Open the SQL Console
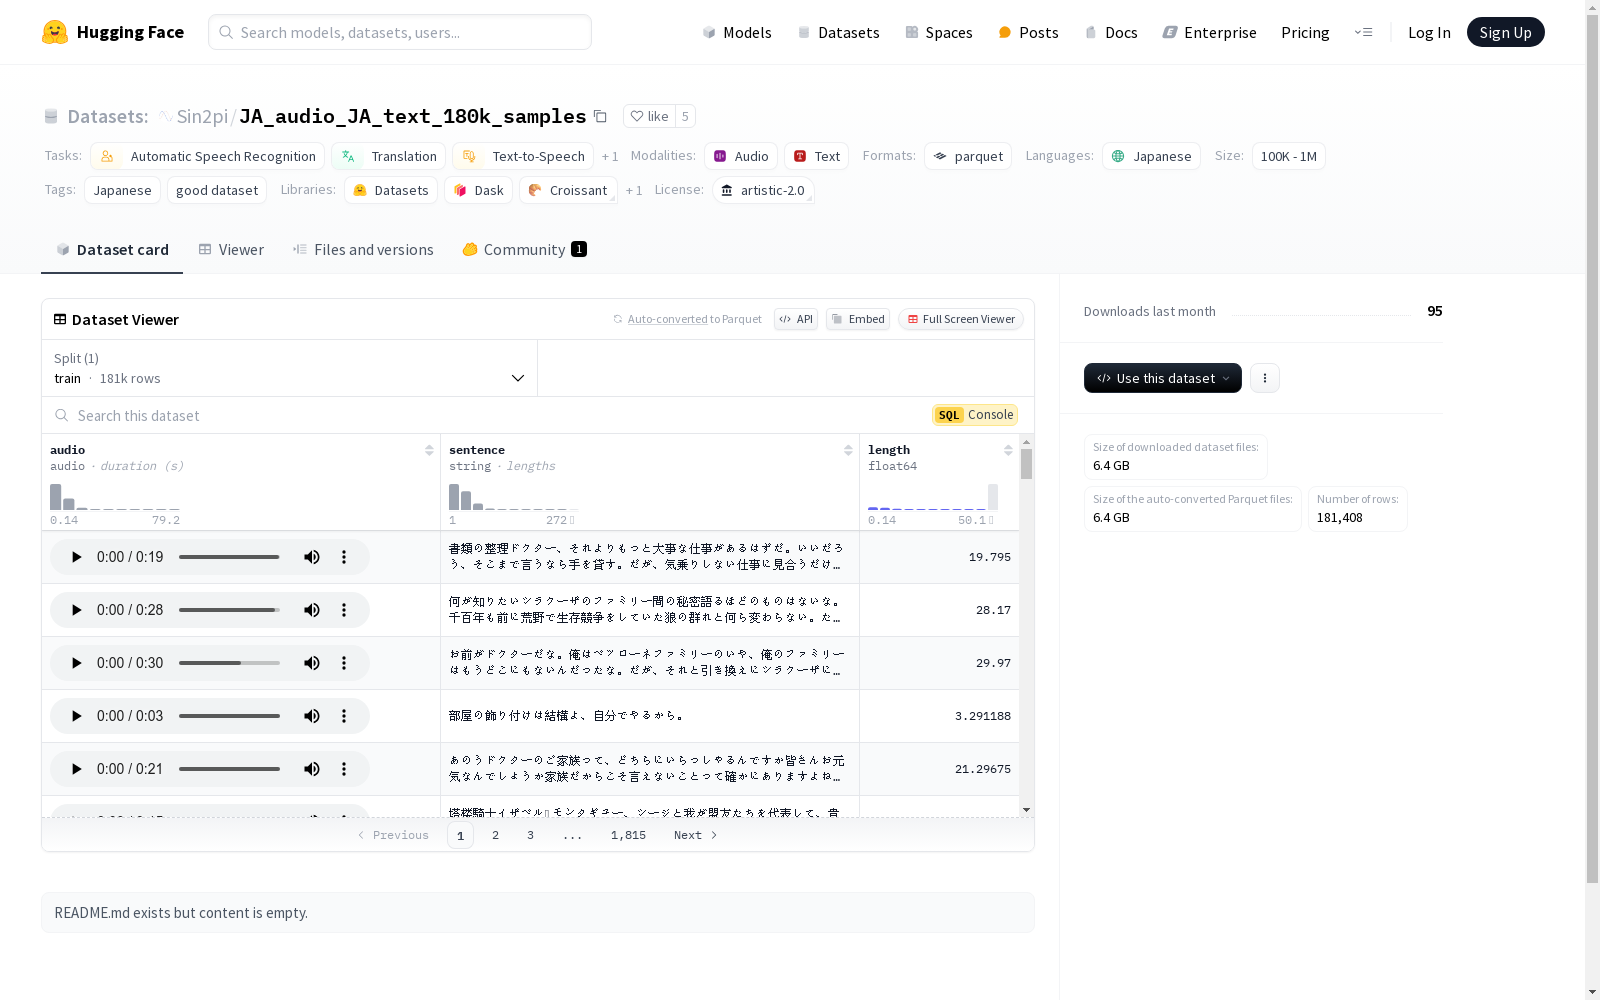 (x=975, y=415)
